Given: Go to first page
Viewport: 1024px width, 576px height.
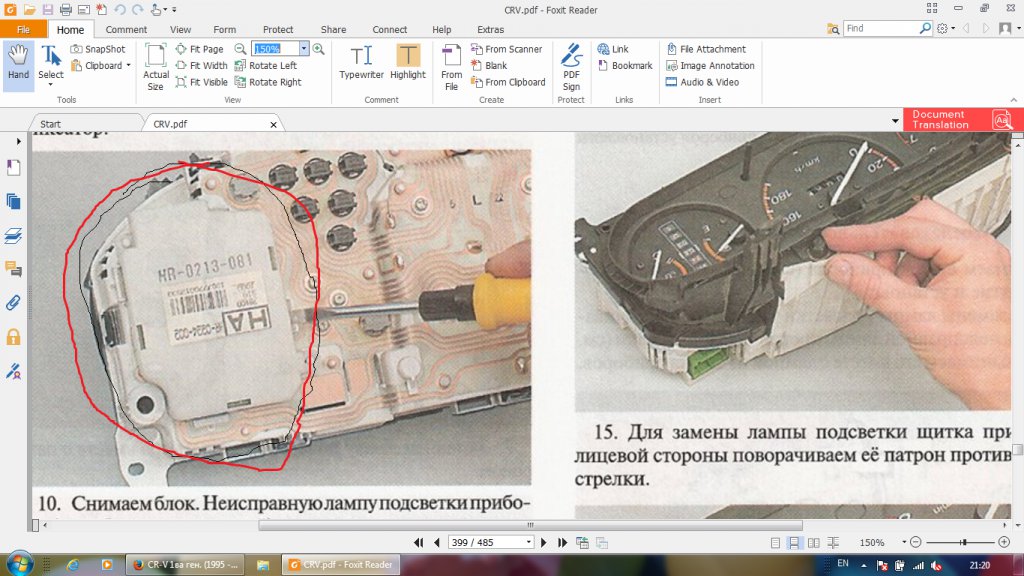Looking at the screenshot, I should [419, 543].
